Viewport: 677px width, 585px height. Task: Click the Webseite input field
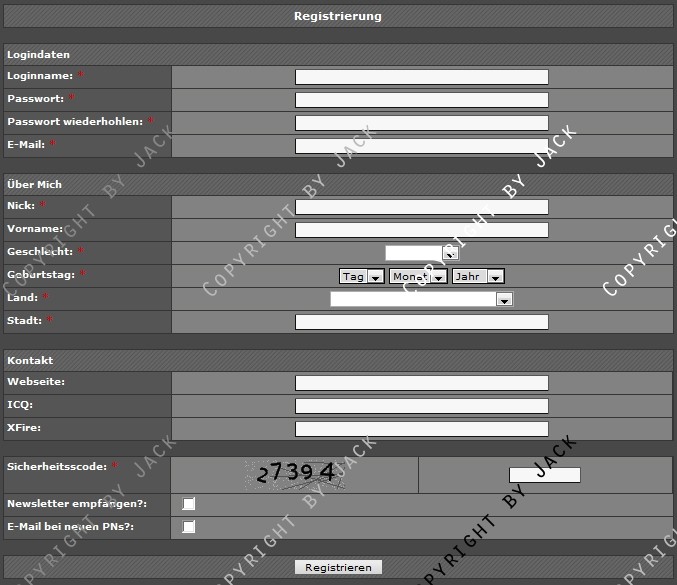point(422,383)
